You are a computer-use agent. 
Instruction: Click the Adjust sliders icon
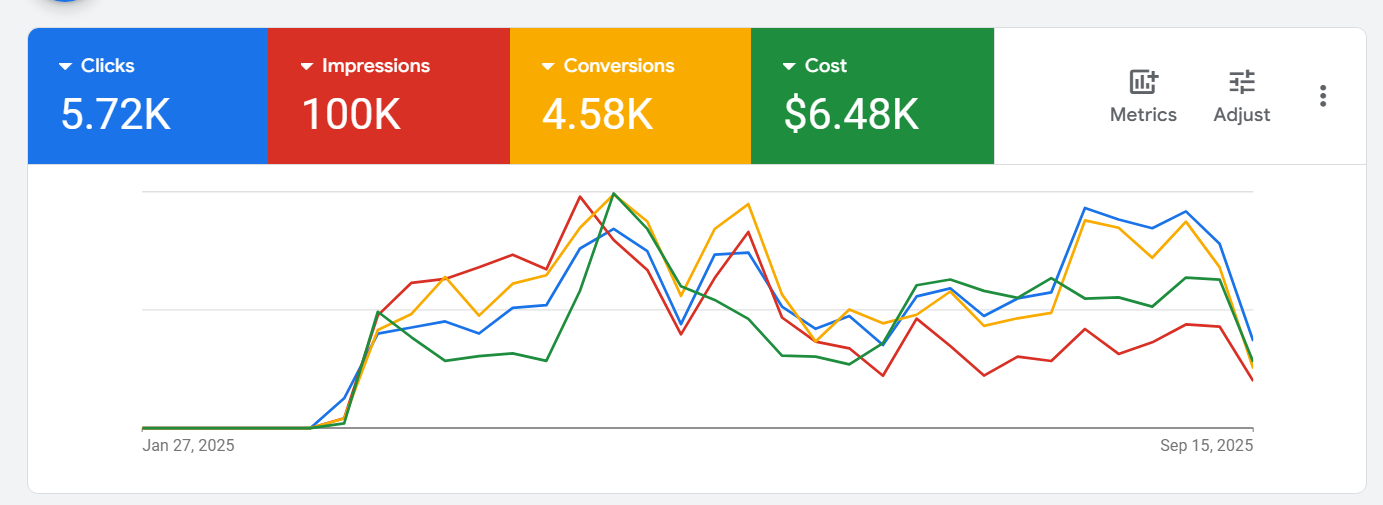(1241, 82)
